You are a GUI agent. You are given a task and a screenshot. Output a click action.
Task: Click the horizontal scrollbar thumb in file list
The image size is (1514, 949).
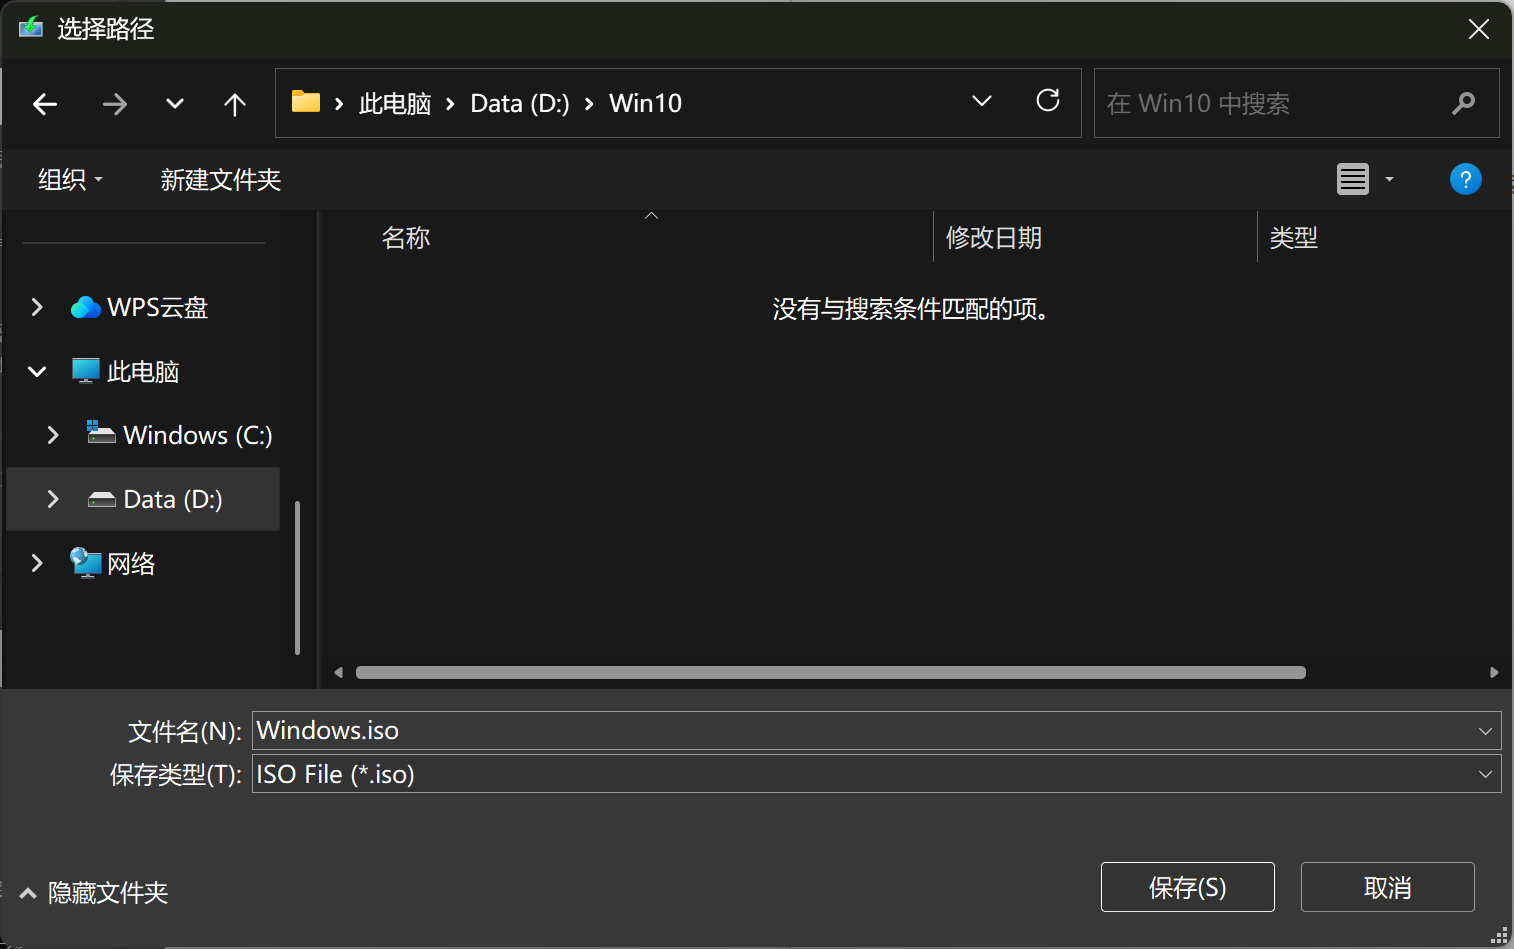point(831,672)
